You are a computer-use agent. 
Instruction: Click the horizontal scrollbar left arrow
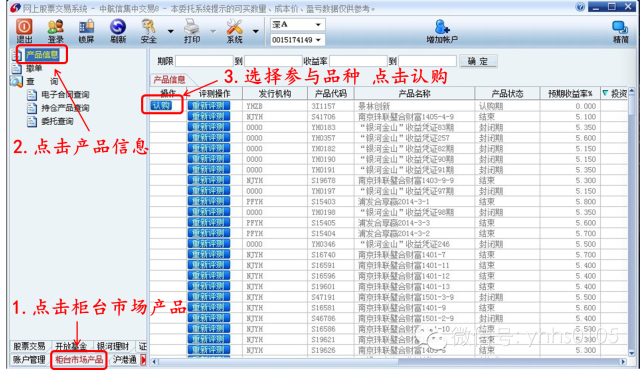[154, 361]
